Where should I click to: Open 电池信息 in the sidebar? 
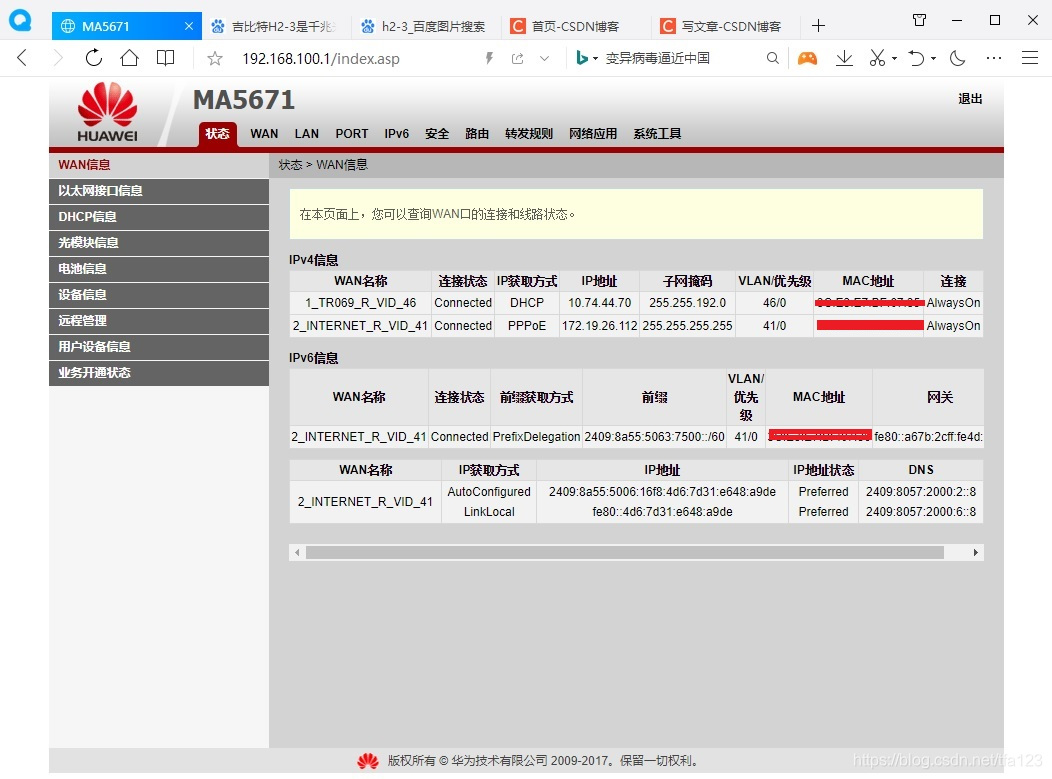(159, 269)
